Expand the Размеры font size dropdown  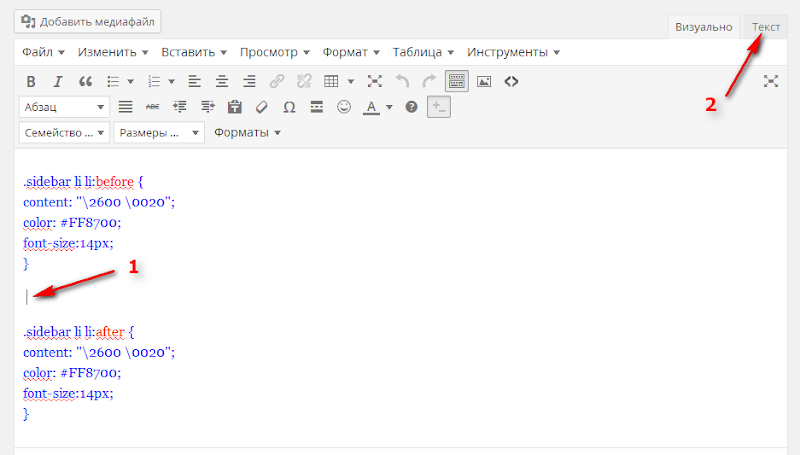(x=158, y=133)
